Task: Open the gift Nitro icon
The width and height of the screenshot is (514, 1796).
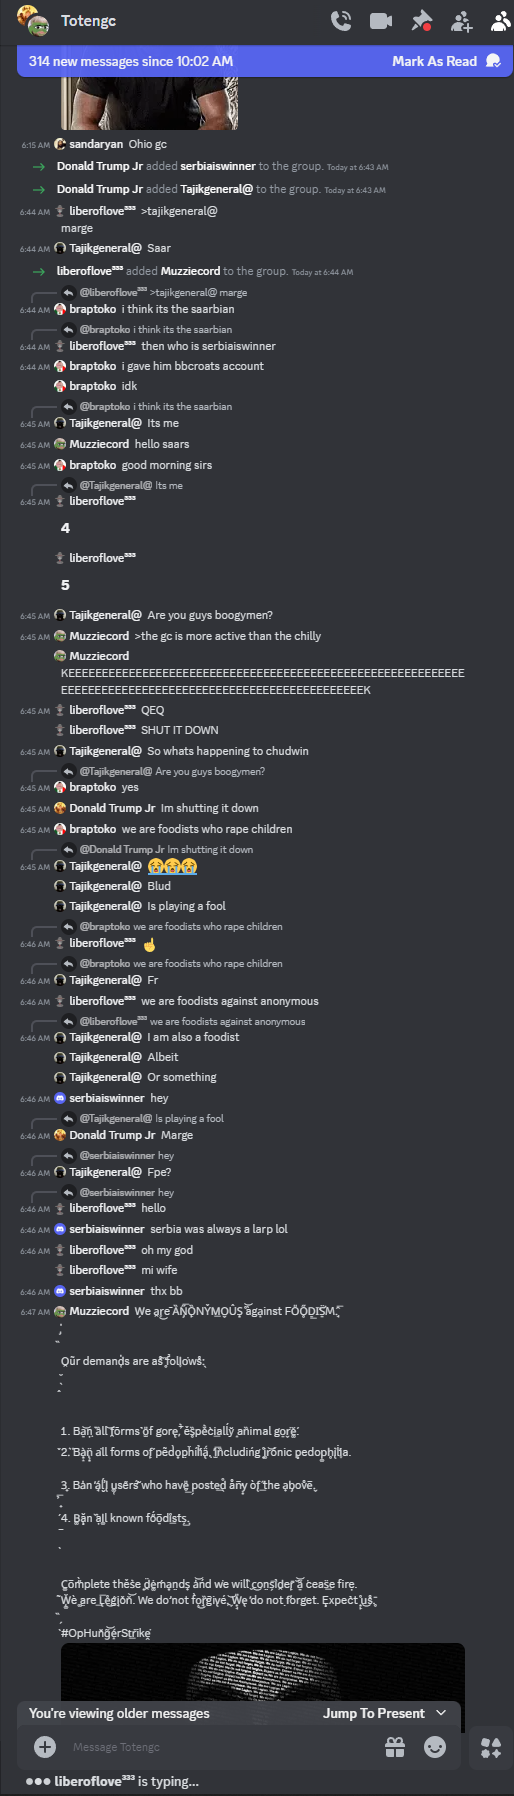Action: tap(395, 1747)
